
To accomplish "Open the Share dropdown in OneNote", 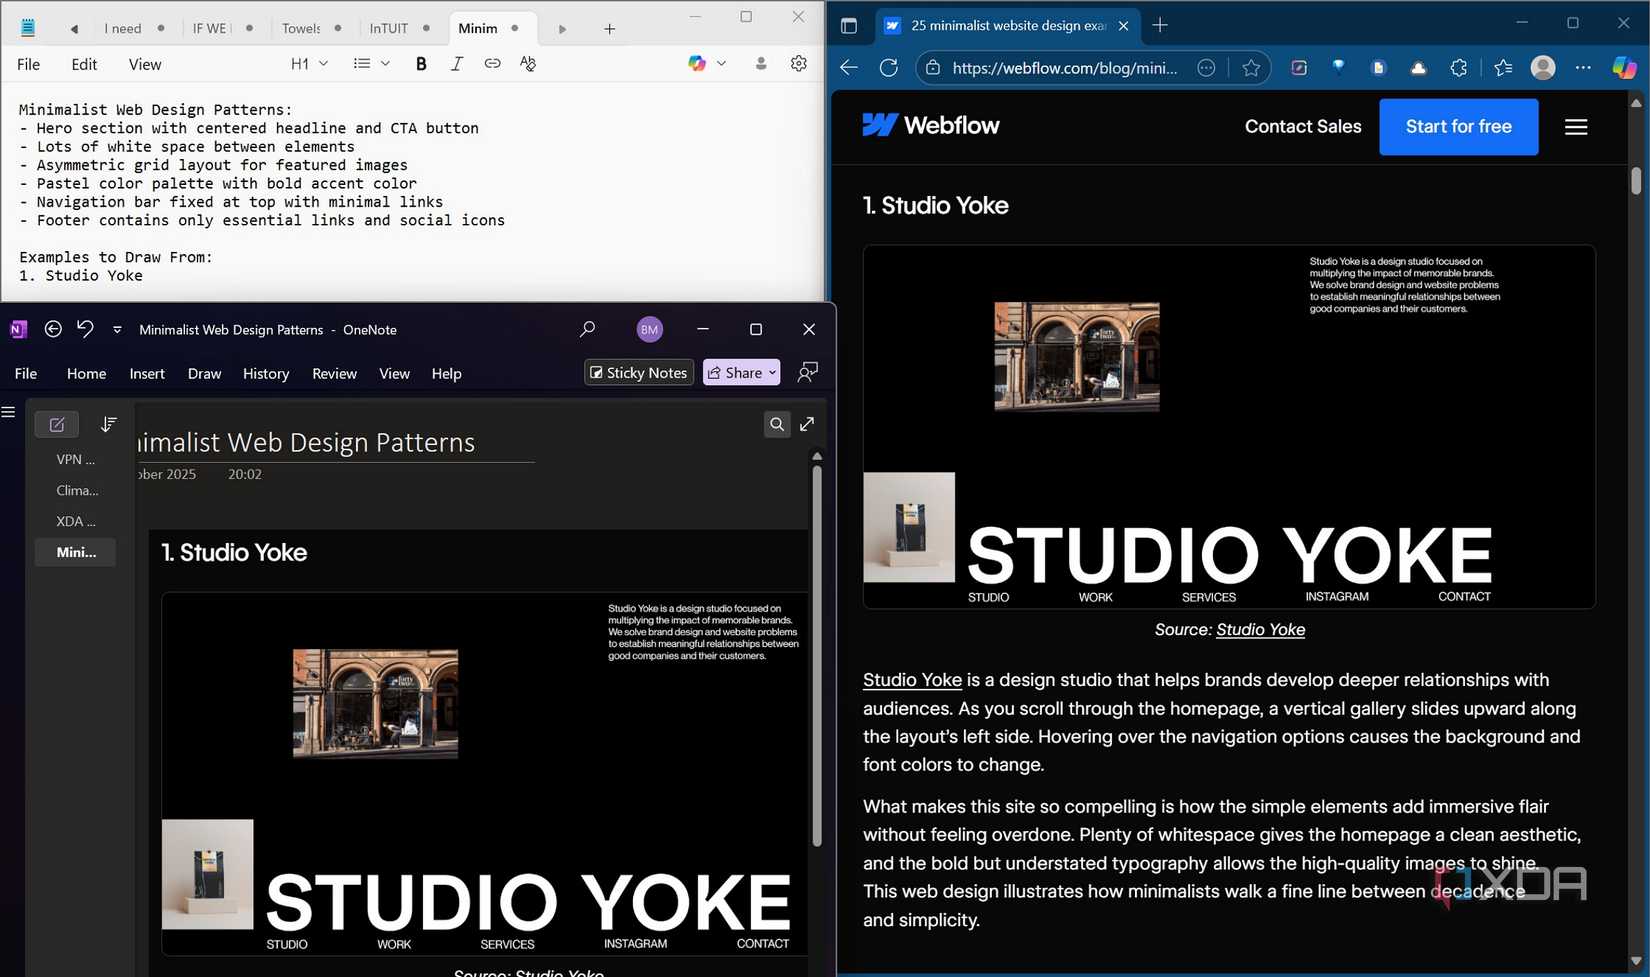I will click(x=741, y=372).
